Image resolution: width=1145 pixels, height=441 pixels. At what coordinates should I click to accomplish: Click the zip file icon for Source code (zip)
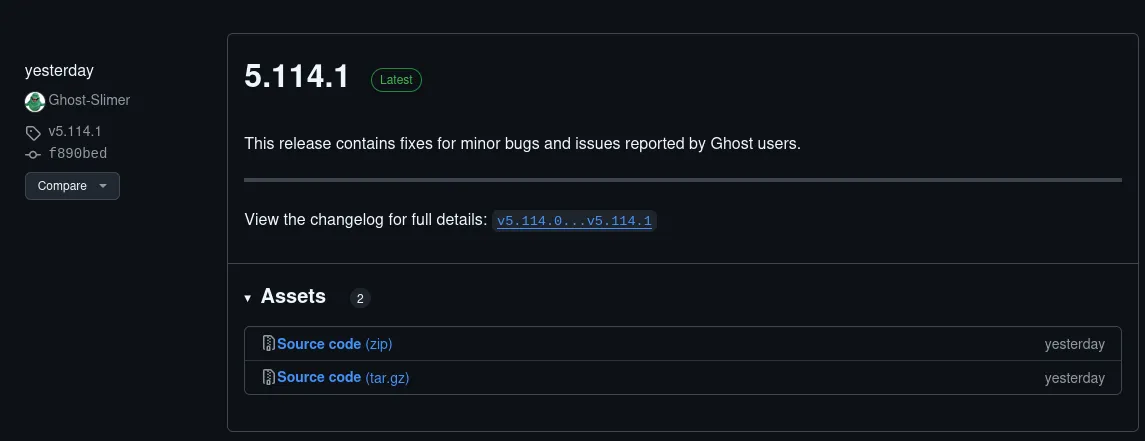(269, 343)
